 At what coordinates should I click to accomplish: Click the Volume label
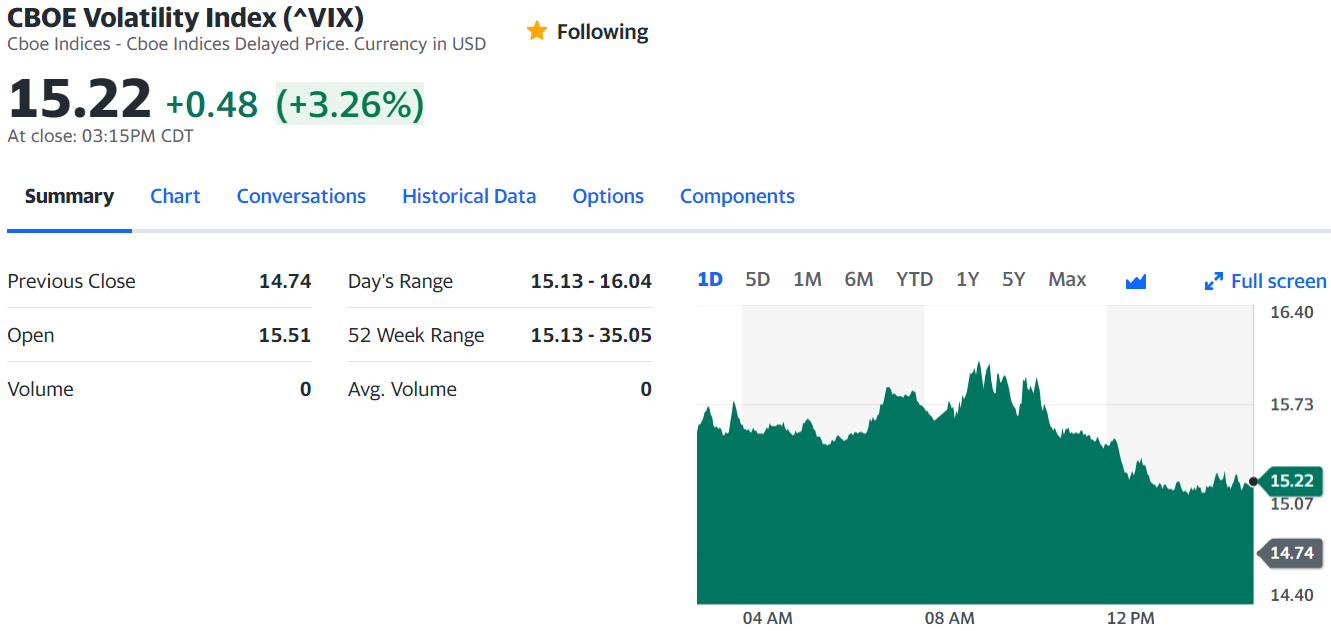click(40, 389)
